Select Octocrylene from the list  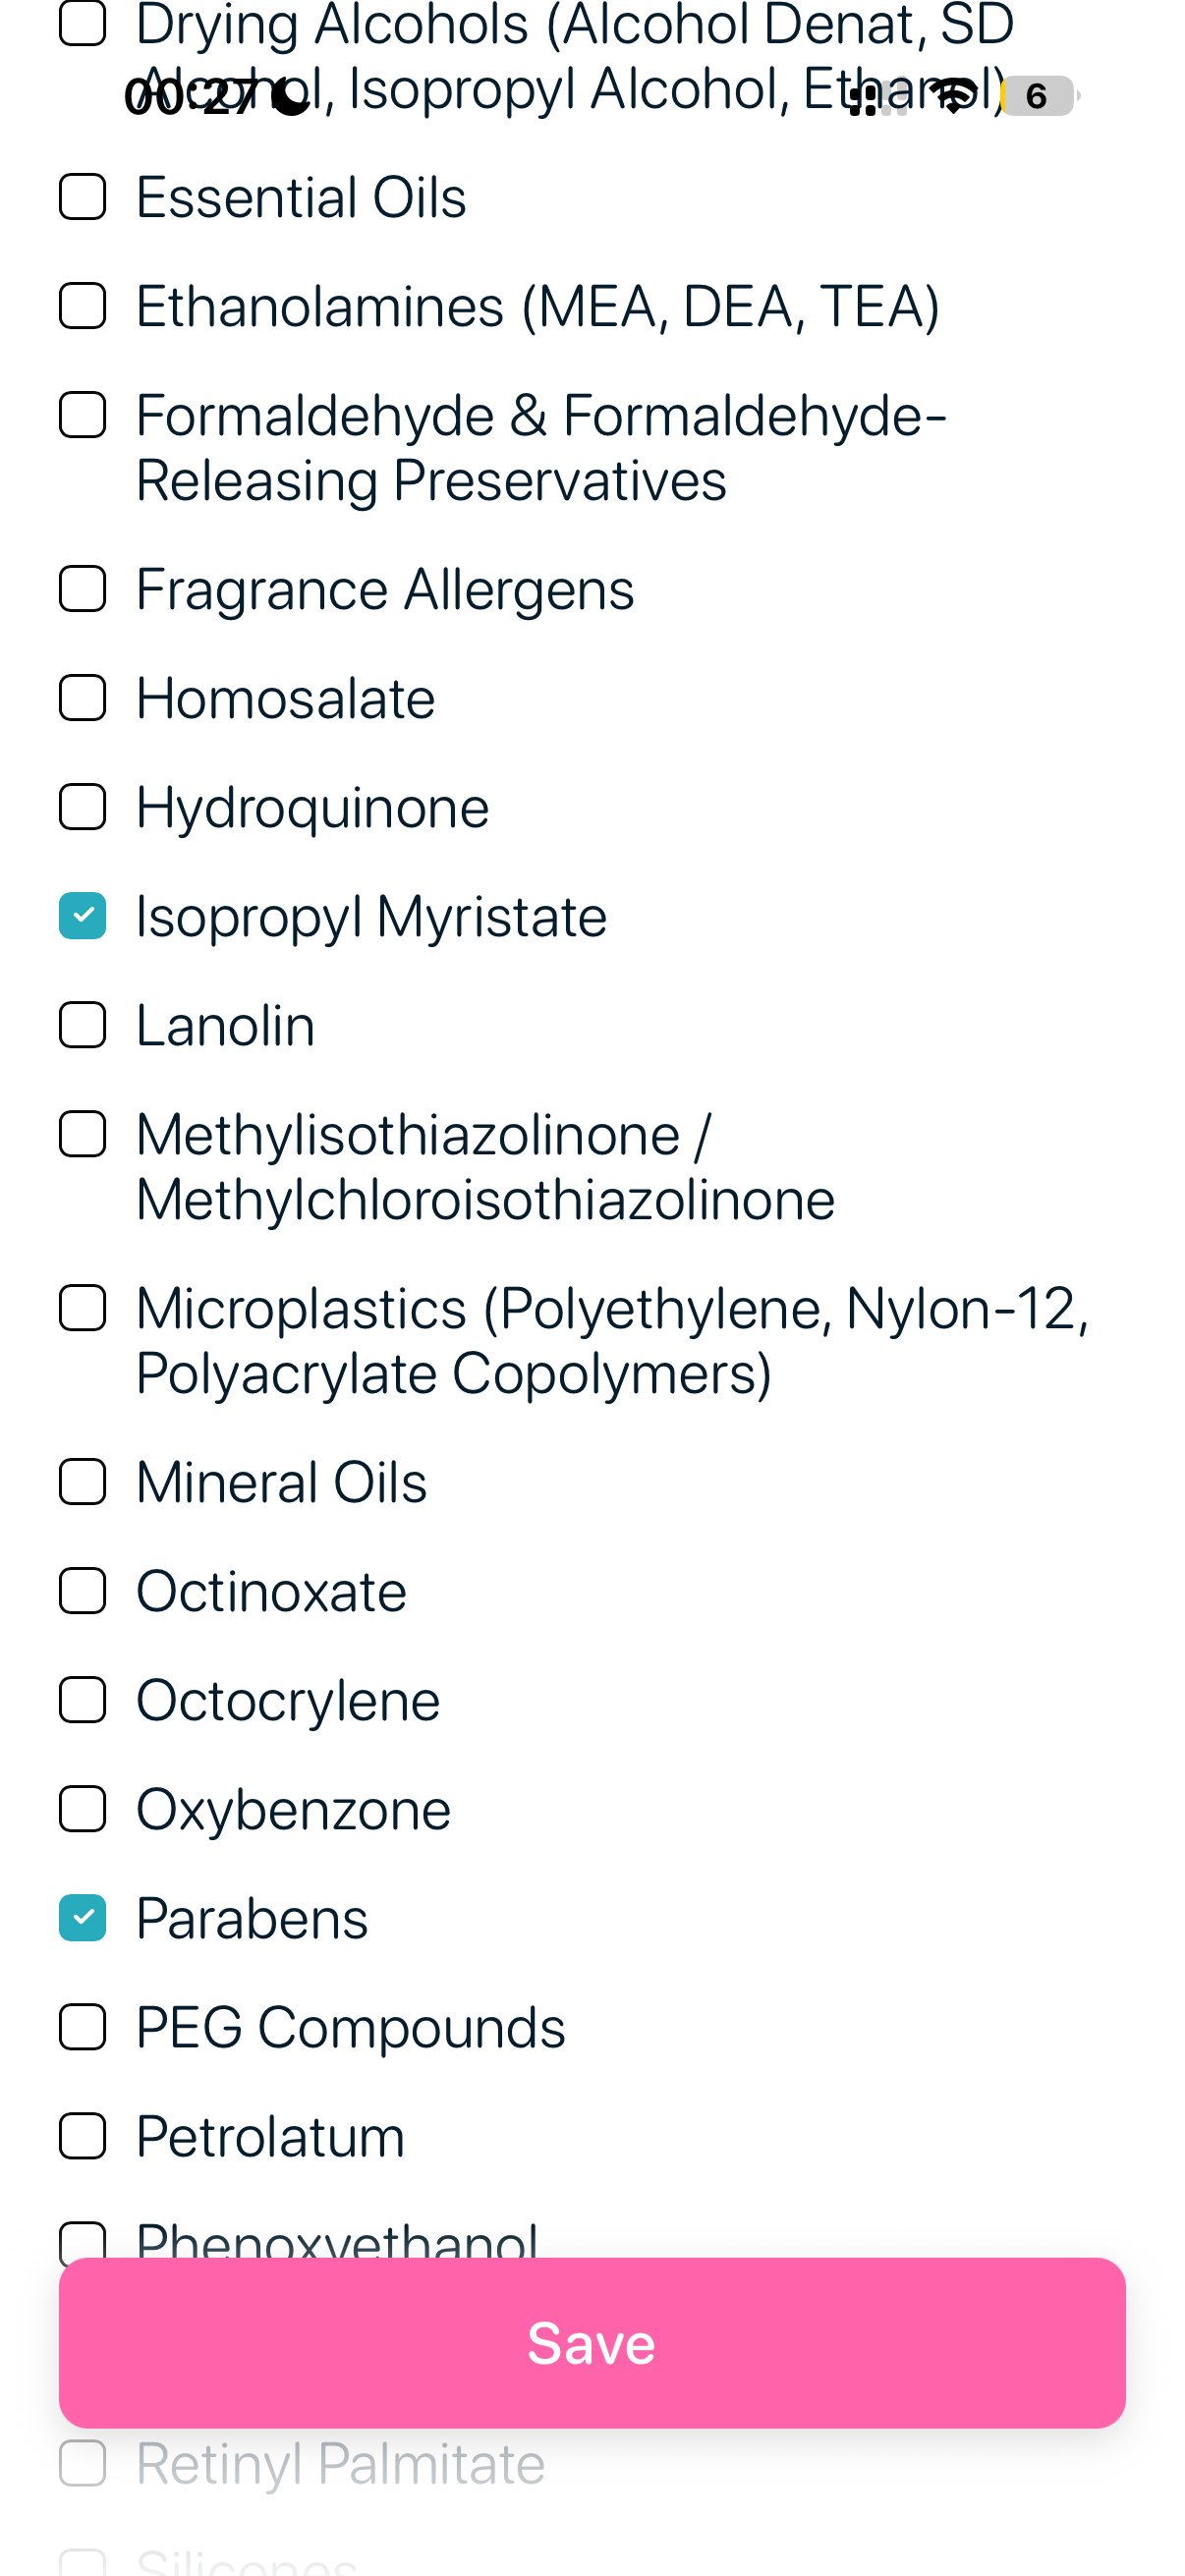click(x=84, y=1700)
